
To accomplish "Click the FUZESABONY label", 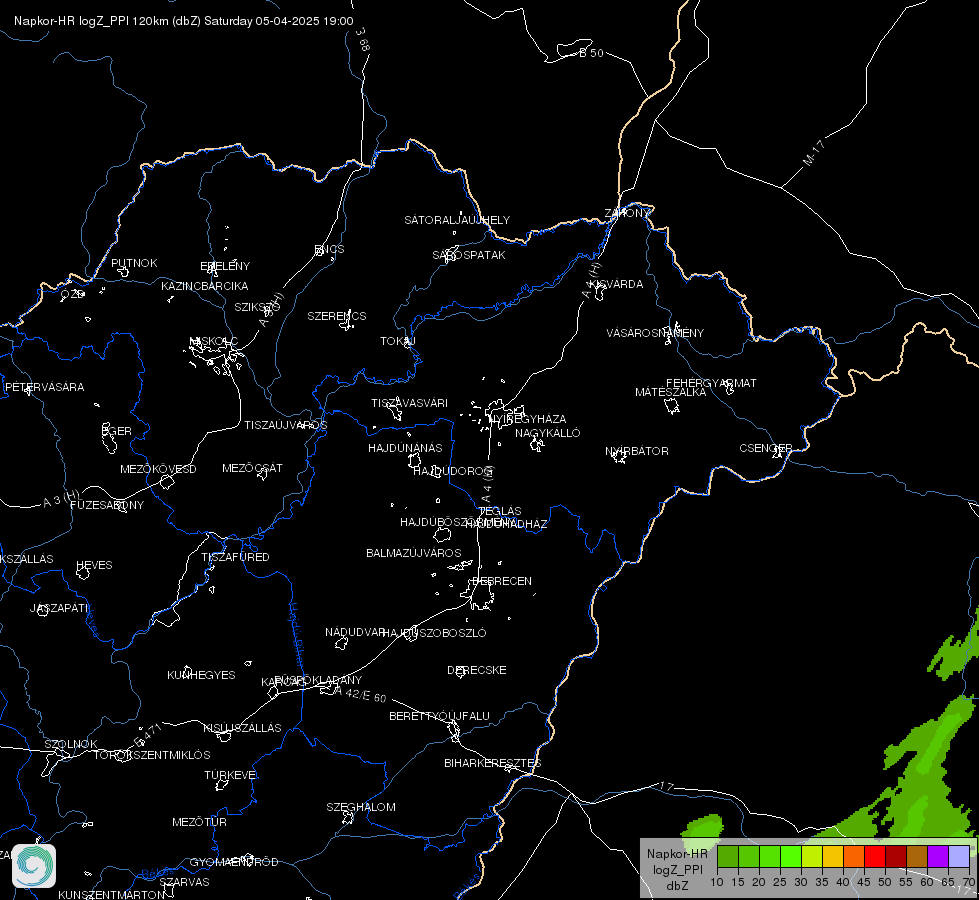I will pyautogui.click(x=107, y=505).
